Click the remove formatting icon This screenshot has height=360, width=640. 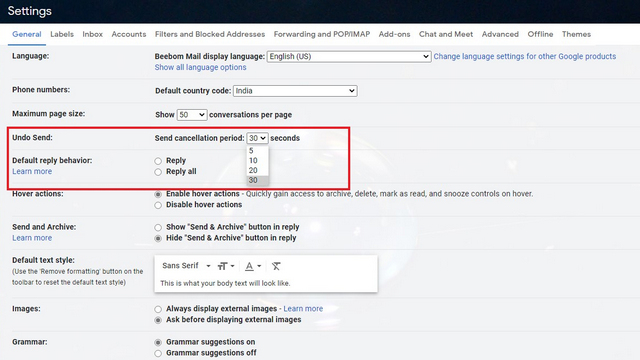point(276,266)
